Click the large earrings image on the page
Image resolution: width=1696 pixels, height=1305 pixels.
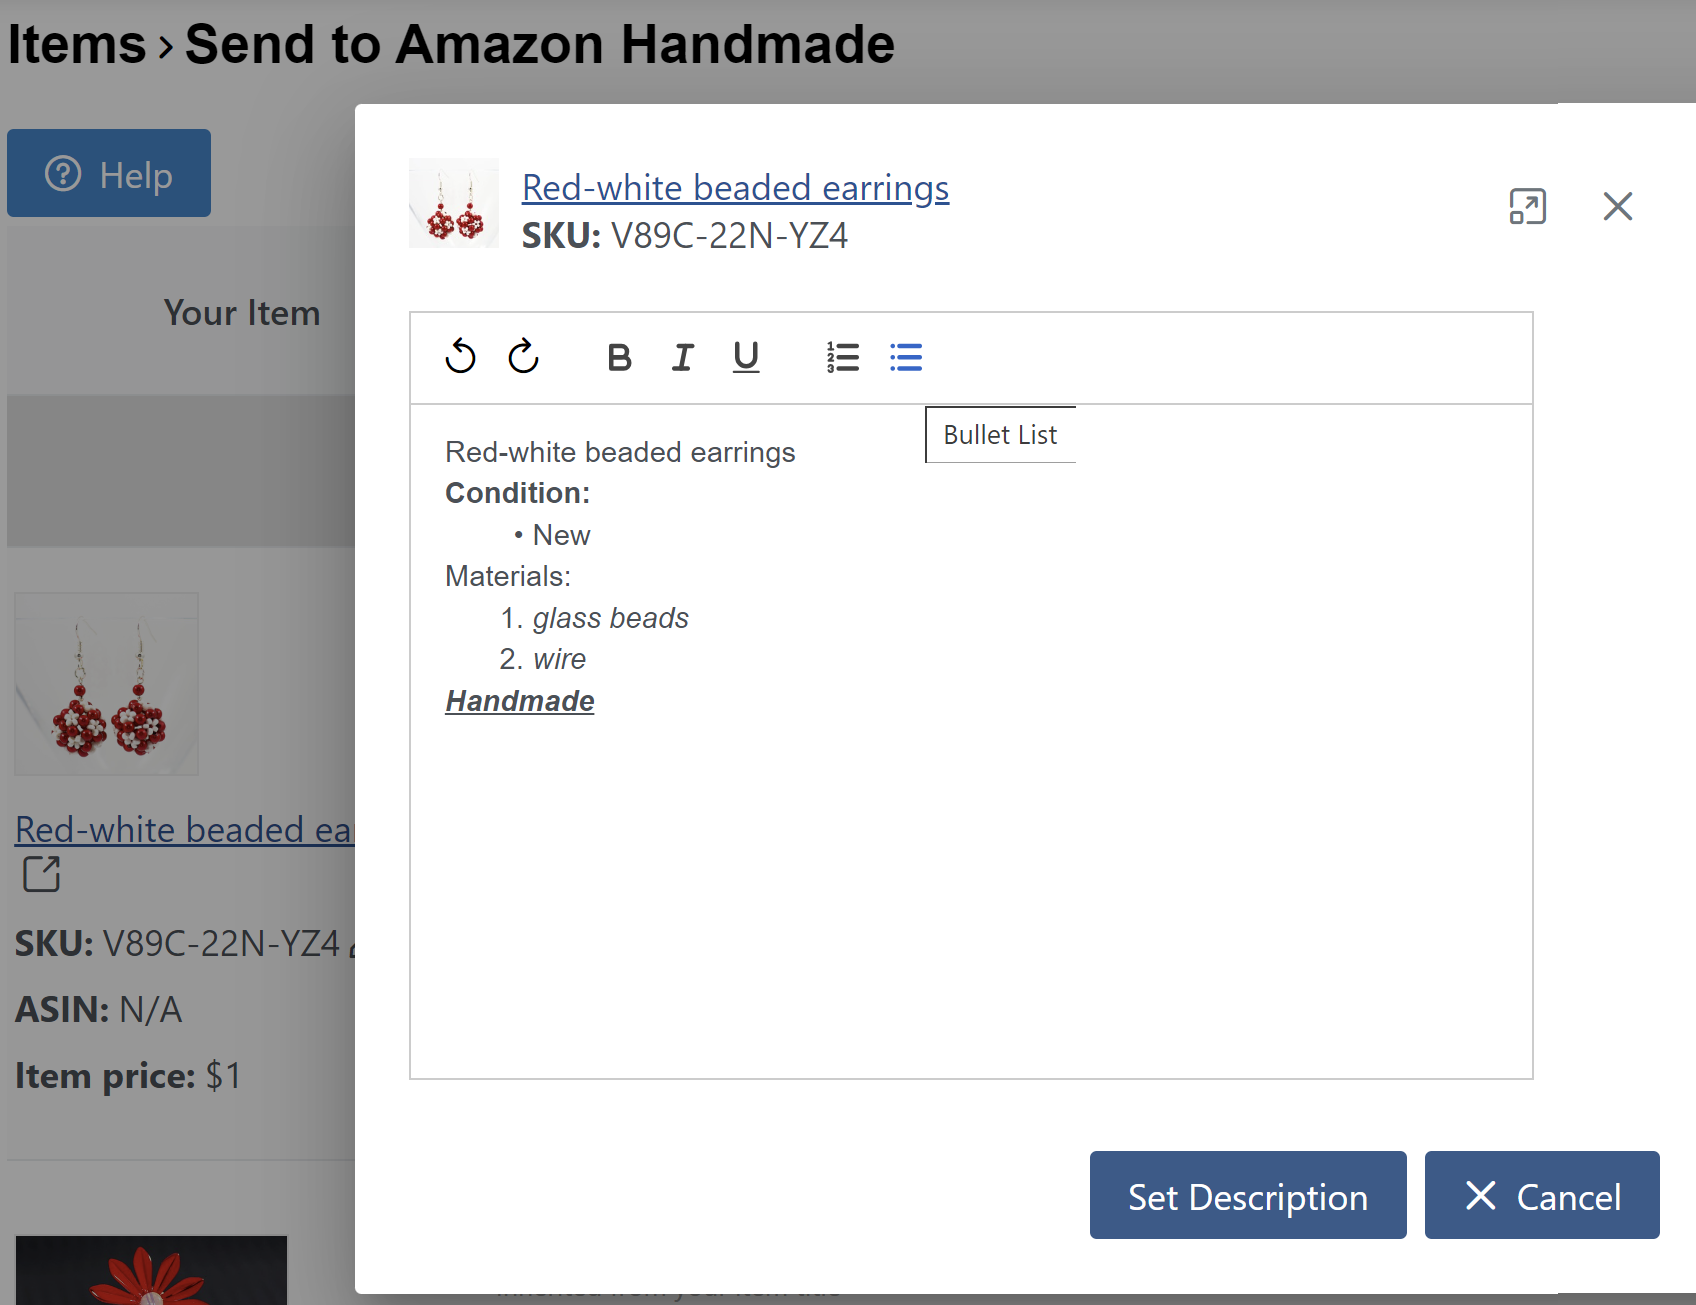click(x=107, y=684)
